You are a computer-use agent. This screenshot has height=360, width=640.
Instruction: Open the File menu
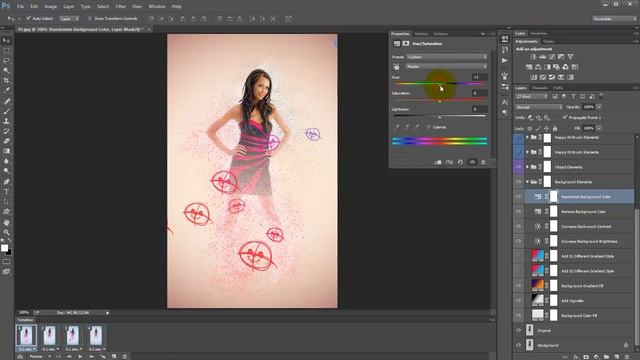pos(20,7)
